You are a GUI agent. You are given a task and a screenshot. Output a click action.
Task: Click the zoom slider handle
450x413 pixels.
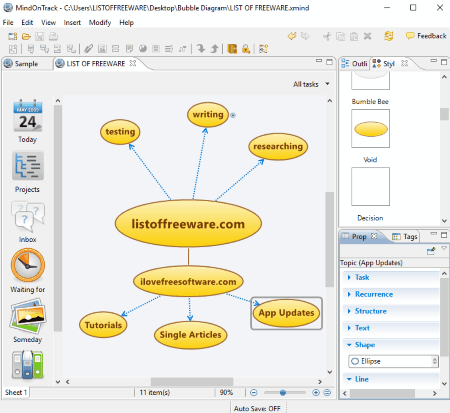pos(283,393)
